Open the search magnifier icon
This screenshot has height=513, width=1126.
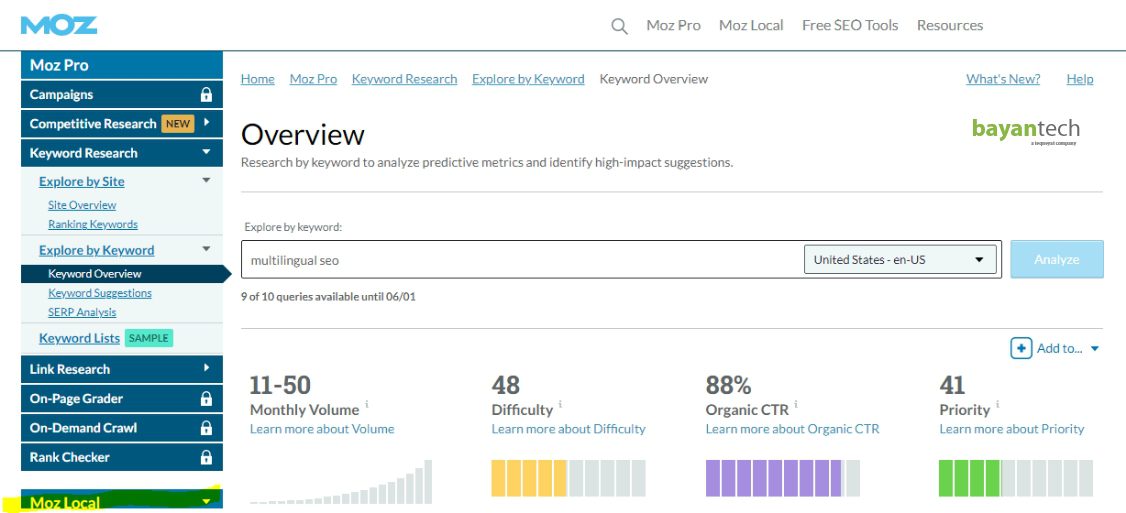tap(619, 27)
